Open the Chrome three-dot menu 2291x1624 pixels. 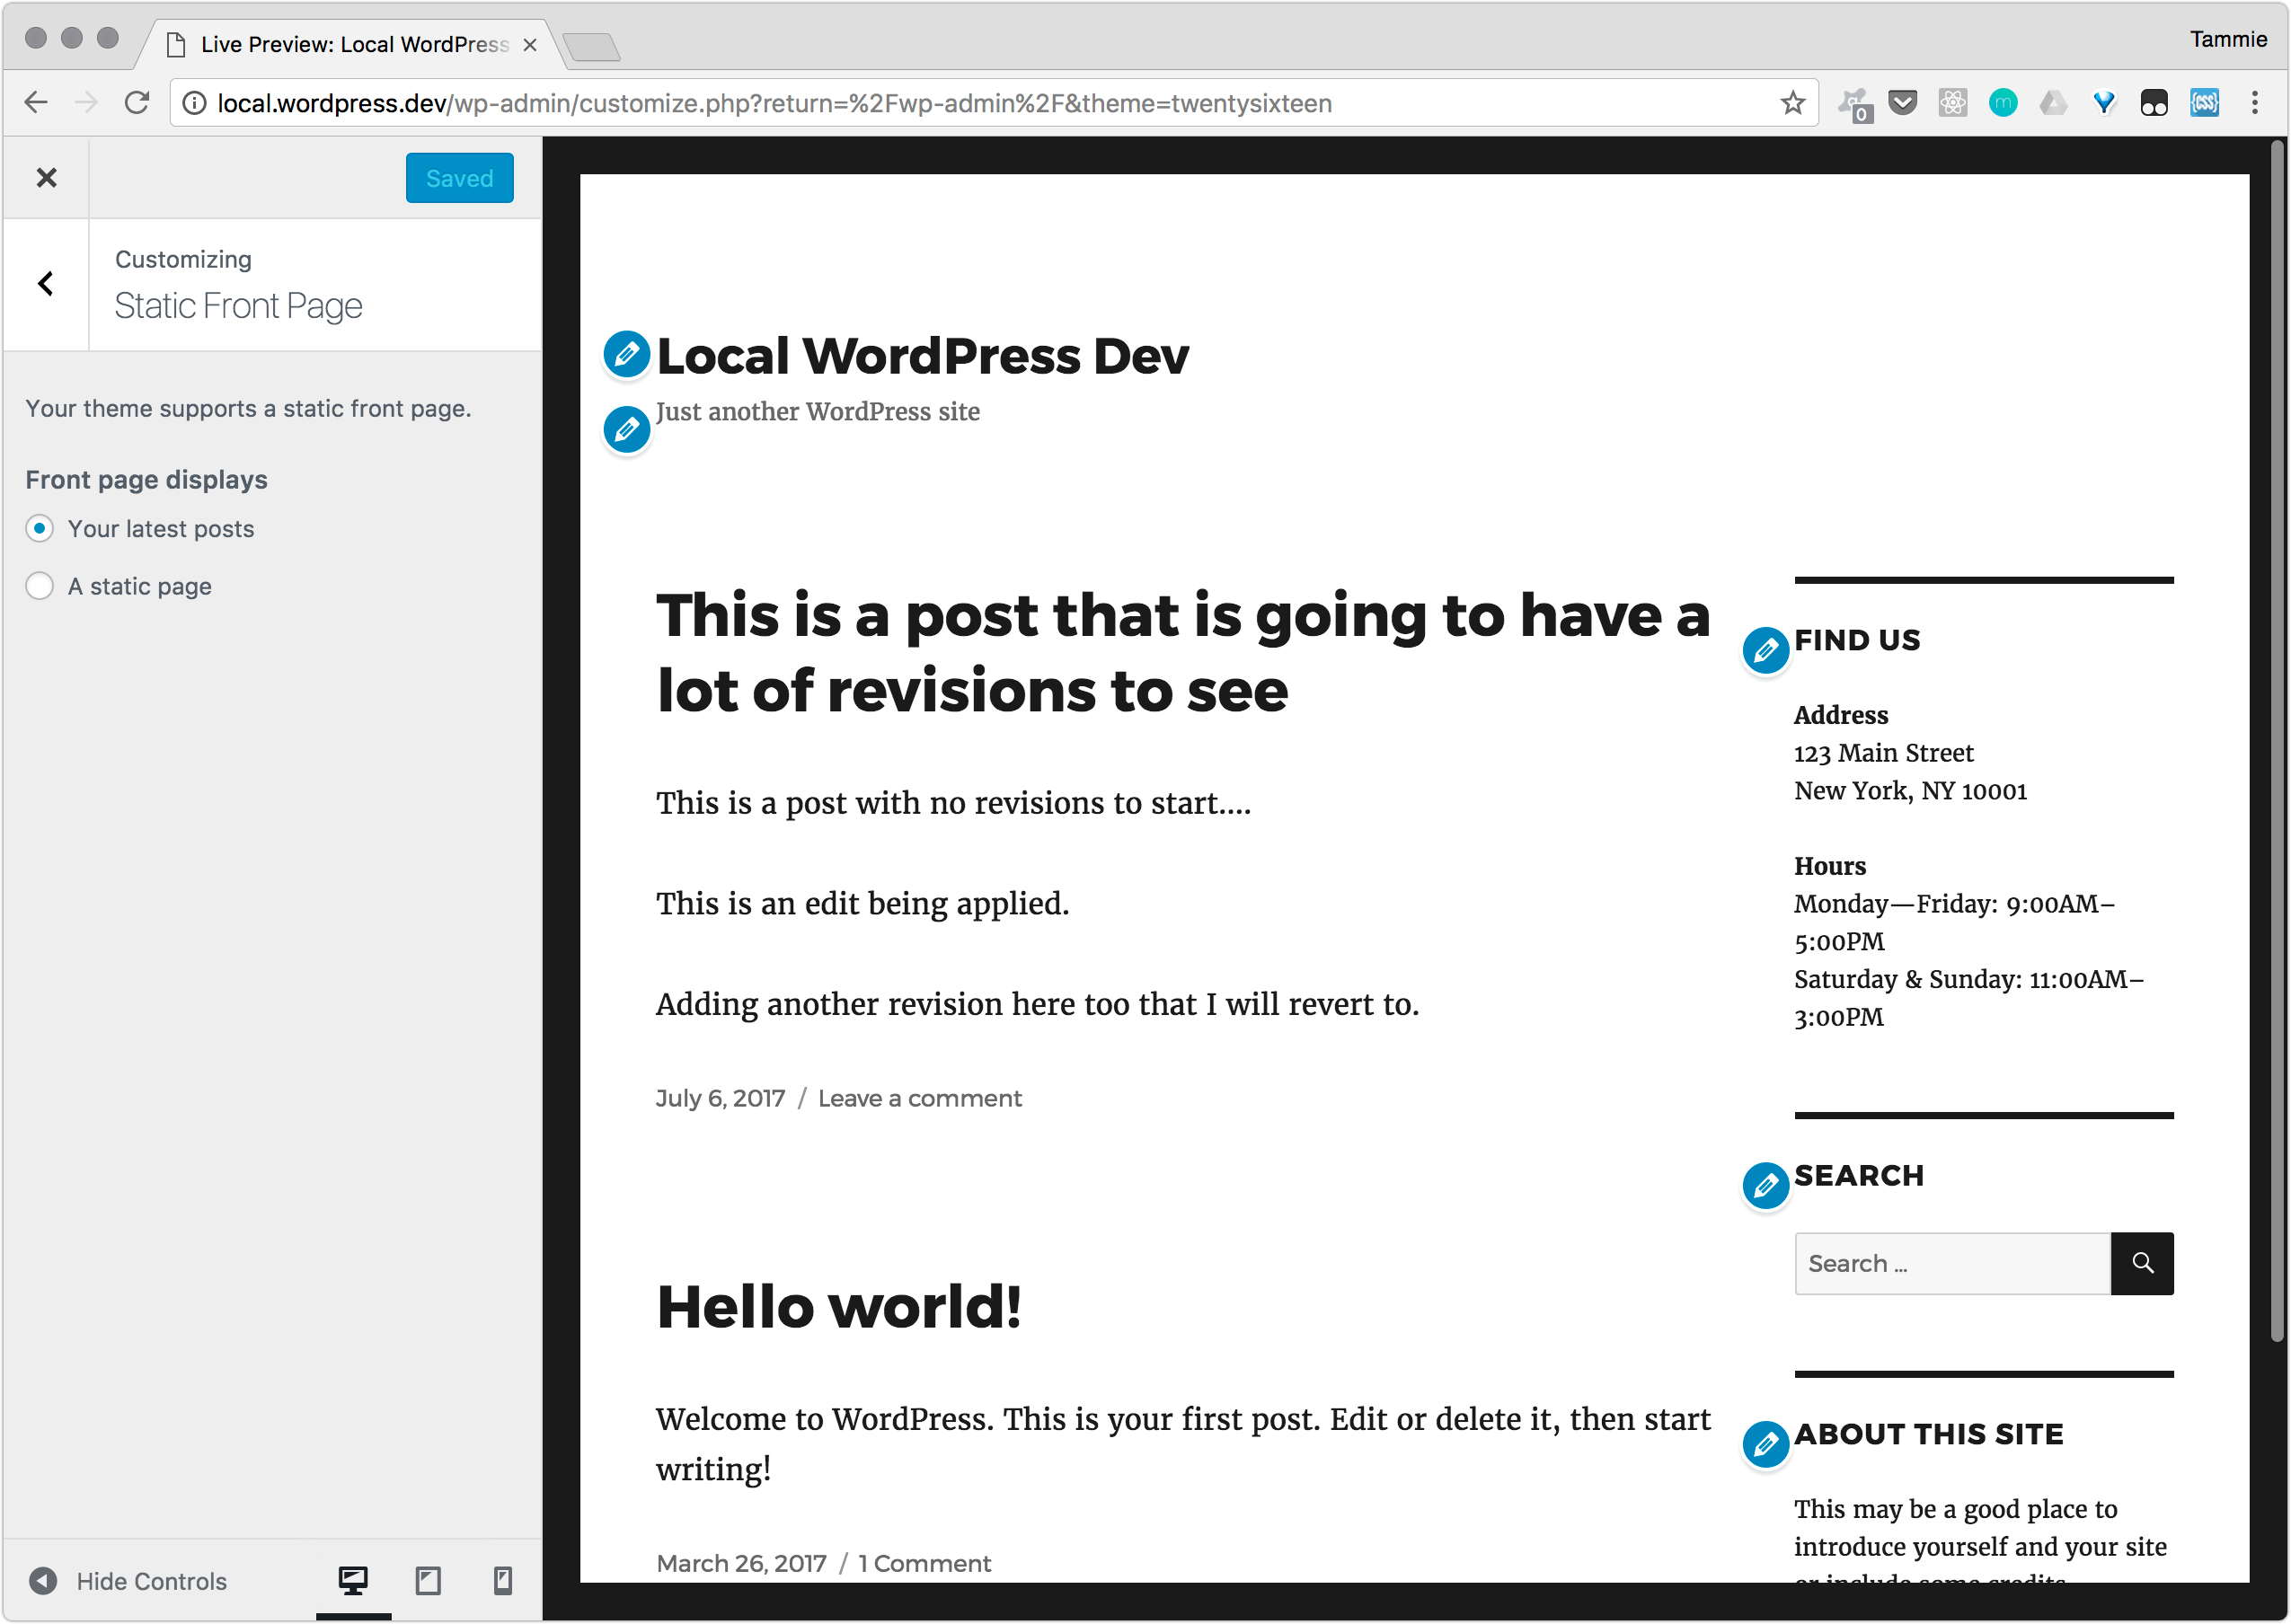click(2254, 103)
